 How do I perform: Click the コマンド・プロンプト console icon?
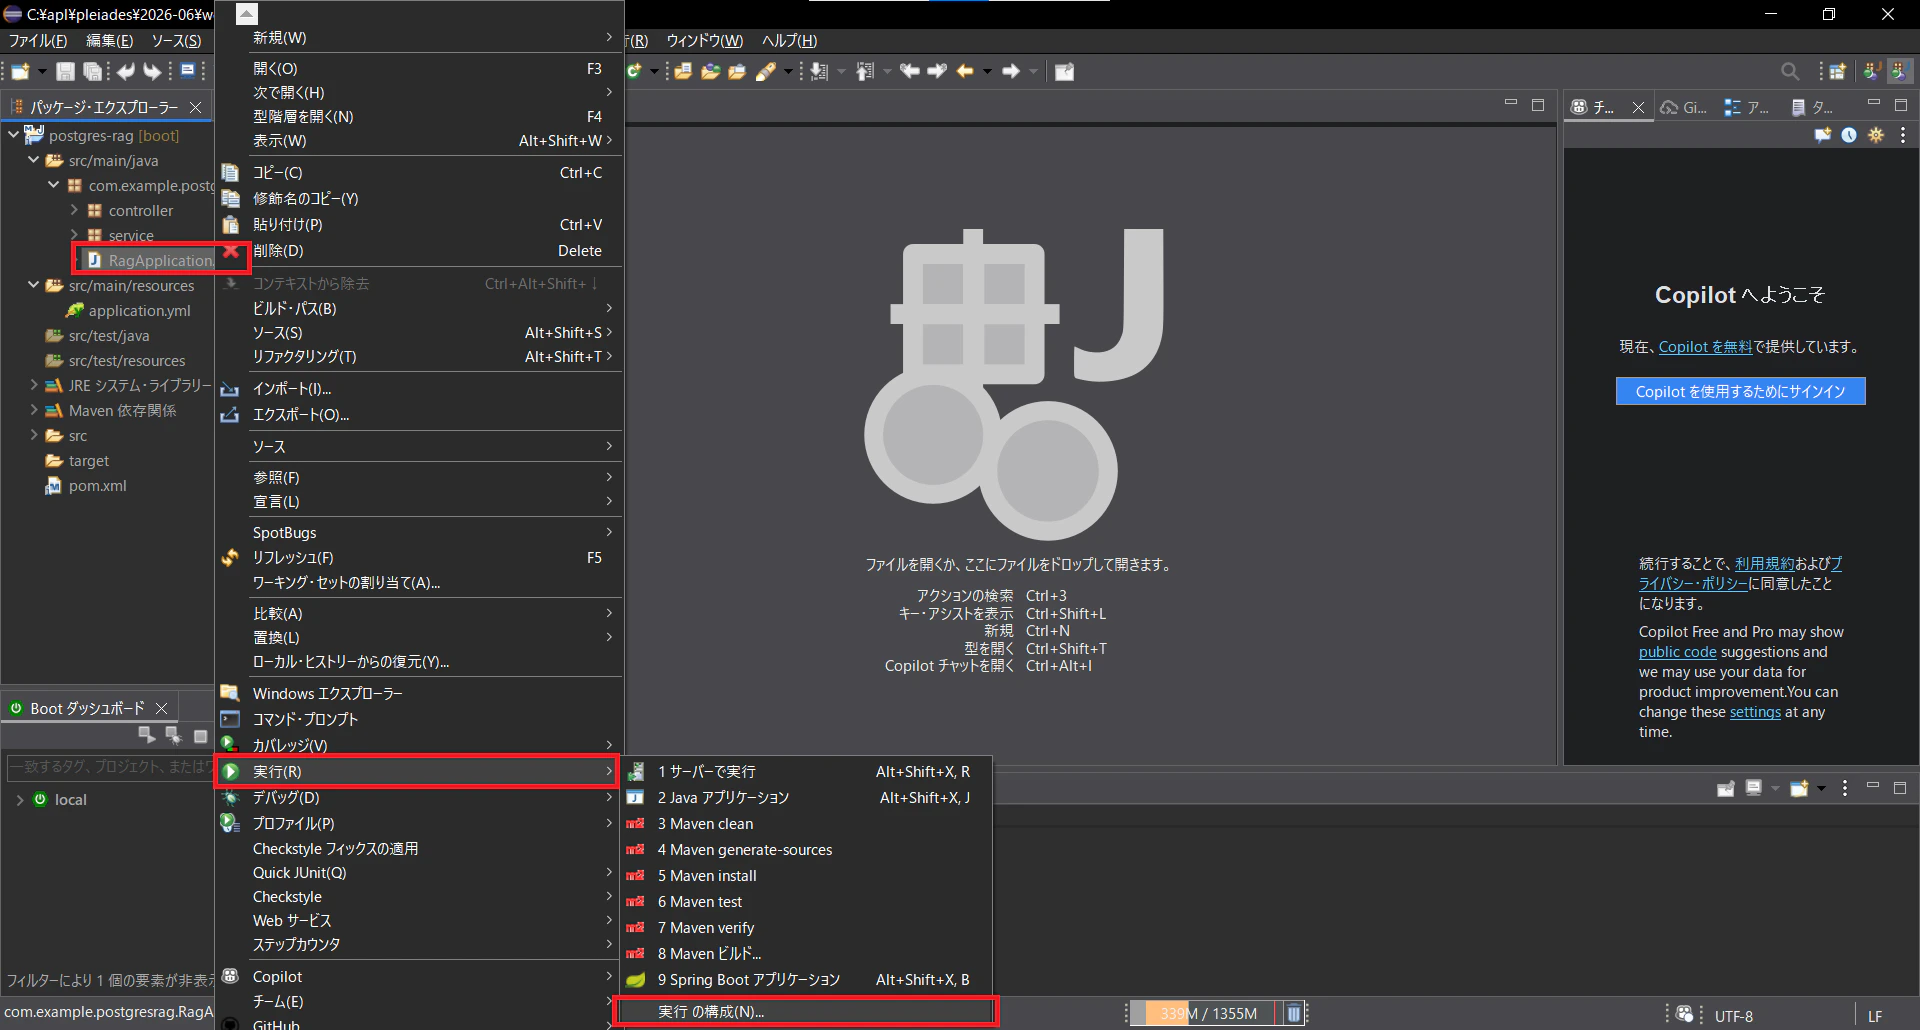click(x=230, y=719)
